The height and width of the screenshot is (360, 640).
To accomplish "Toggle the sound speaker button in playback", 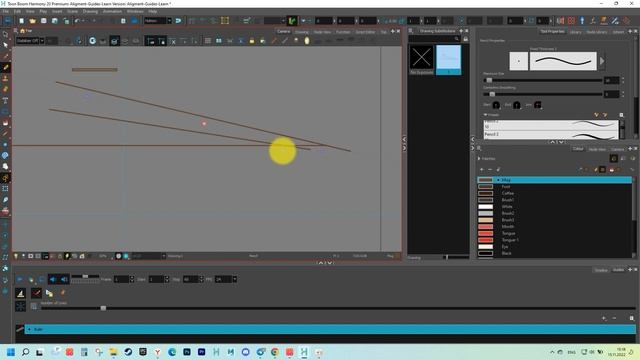I will point(53,279).
